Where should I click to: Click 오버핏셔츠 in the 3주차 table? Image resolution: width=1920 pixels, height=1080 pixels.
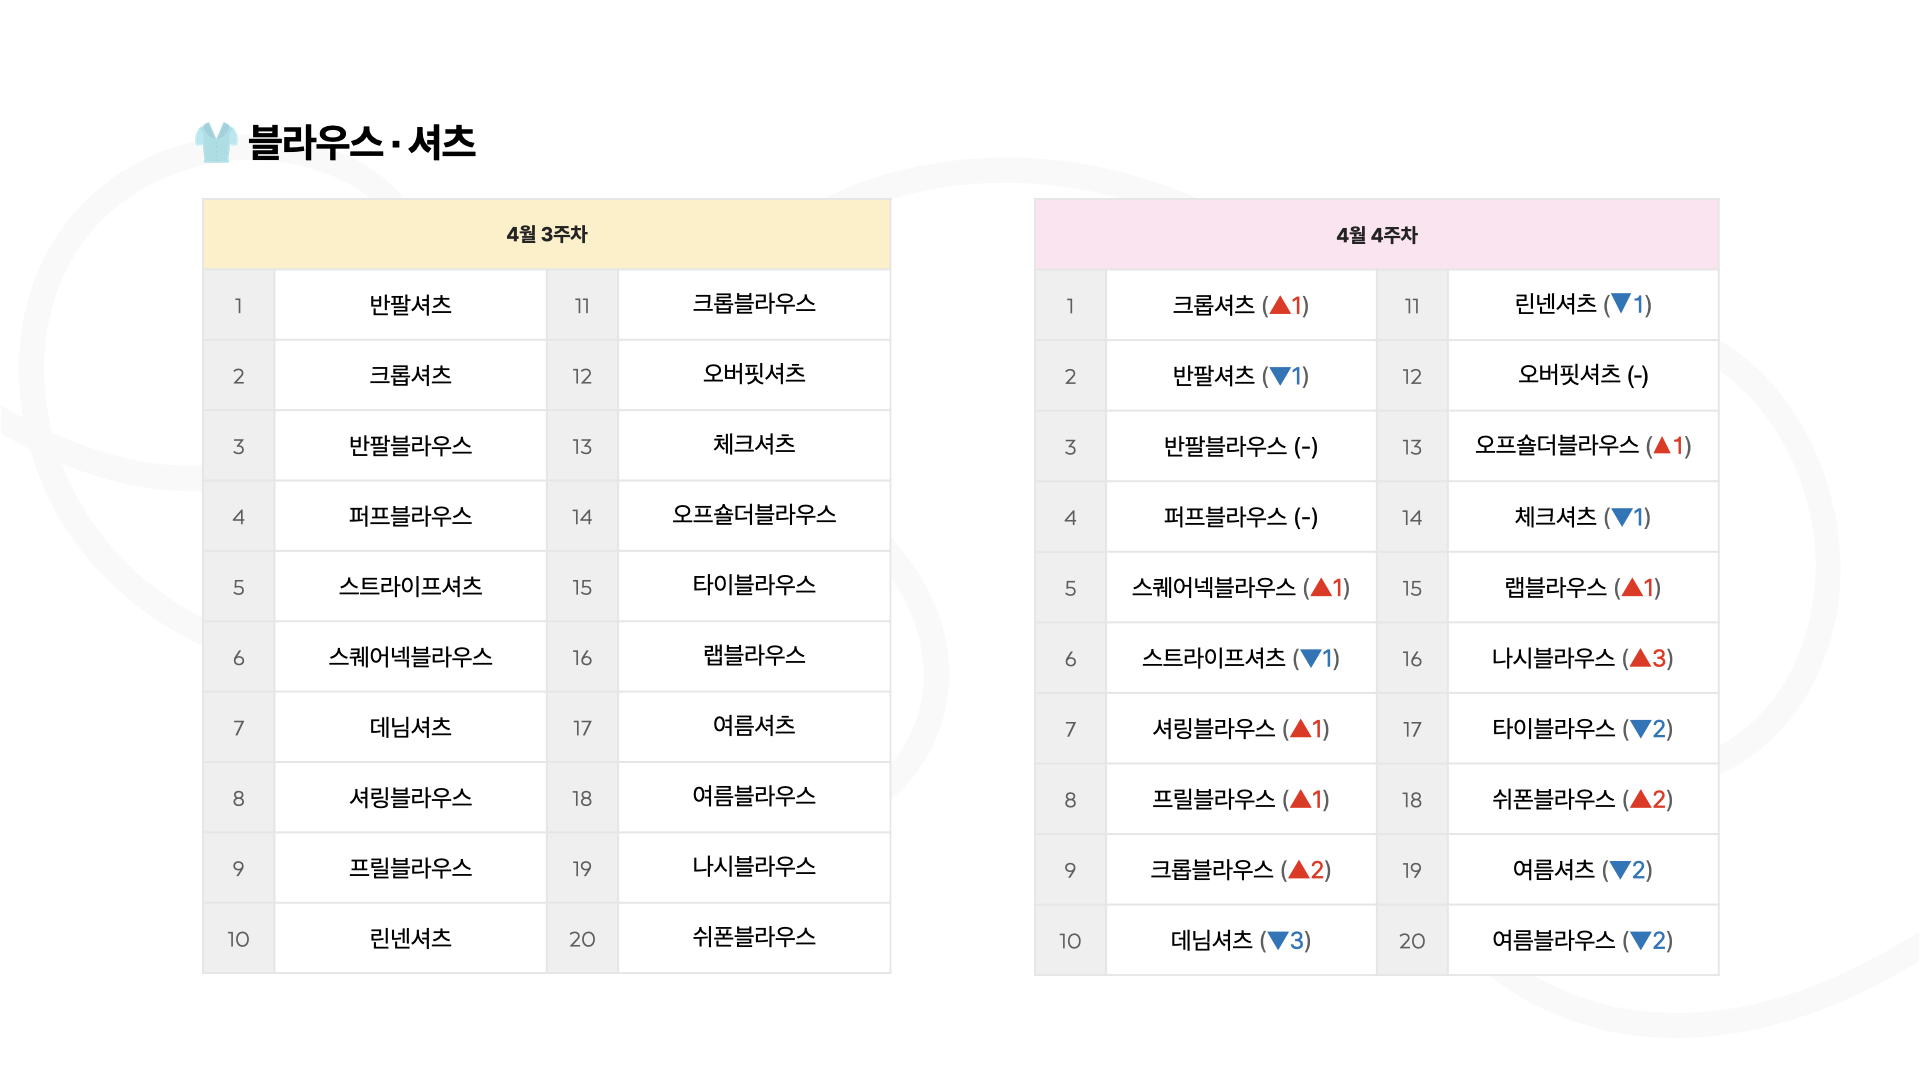[754, 374]
